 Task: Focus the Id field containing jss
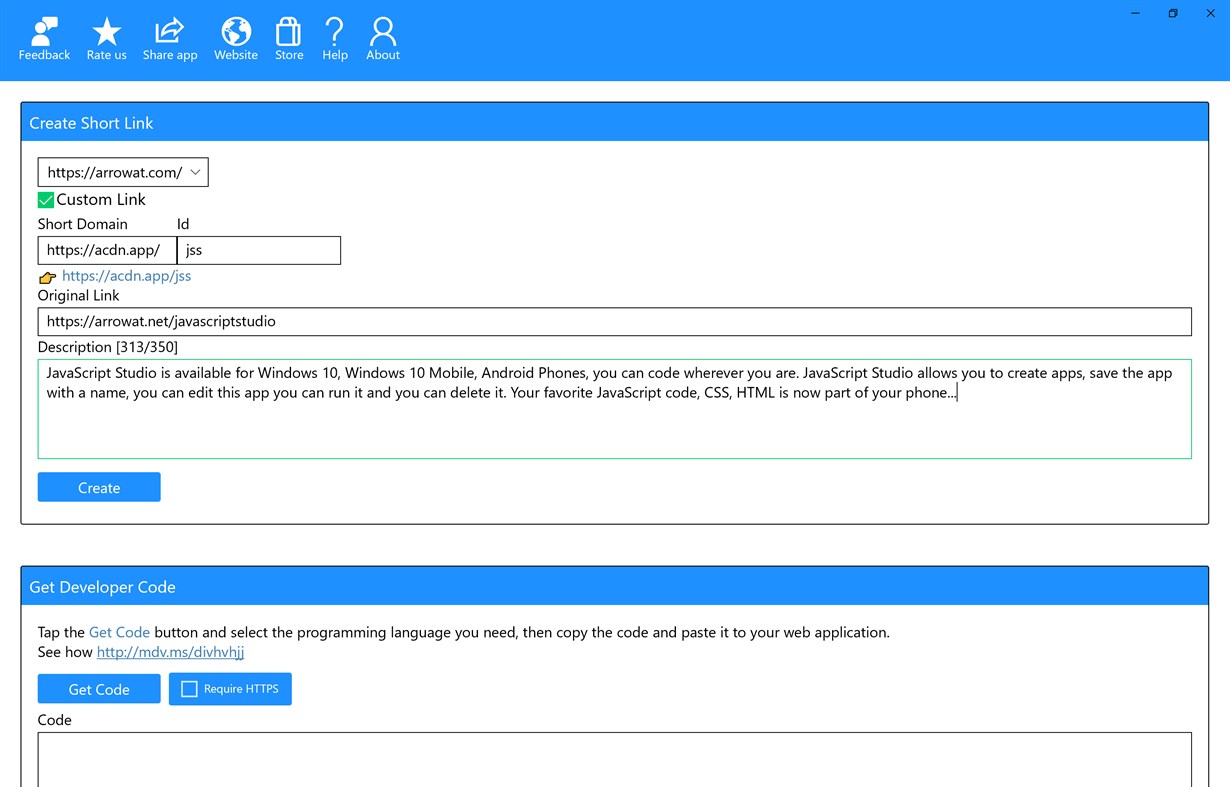pyautogui.click(x=259, y=250)
